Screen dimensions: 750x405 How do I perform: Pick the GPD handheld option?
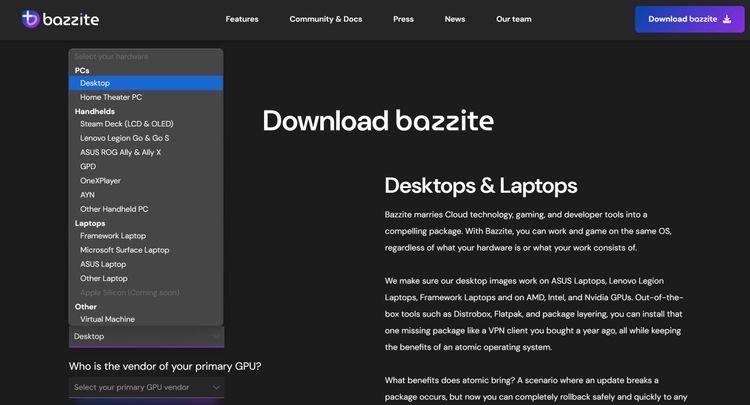pos(146,166)
